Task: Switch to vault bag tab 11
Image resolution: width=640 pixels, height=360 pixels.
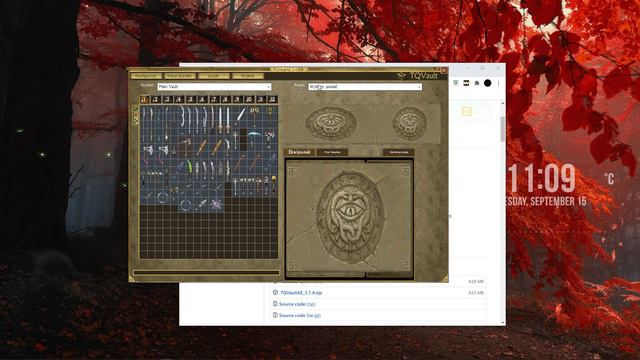Action: (261, 99)
